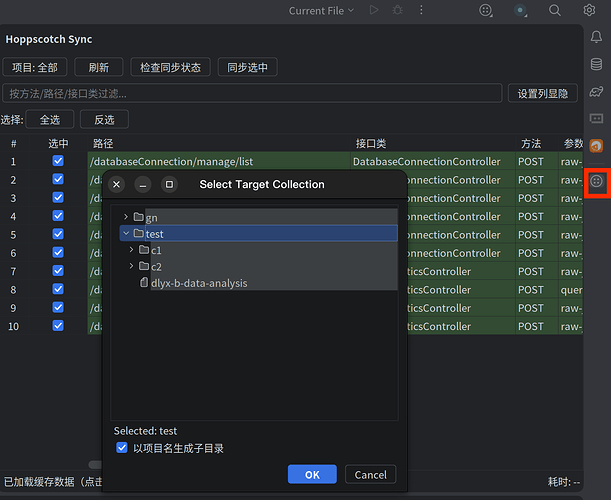The height and width of the screenshot is (500, 611).
Task: Collapse the test collection node
Action: (126, 233)
